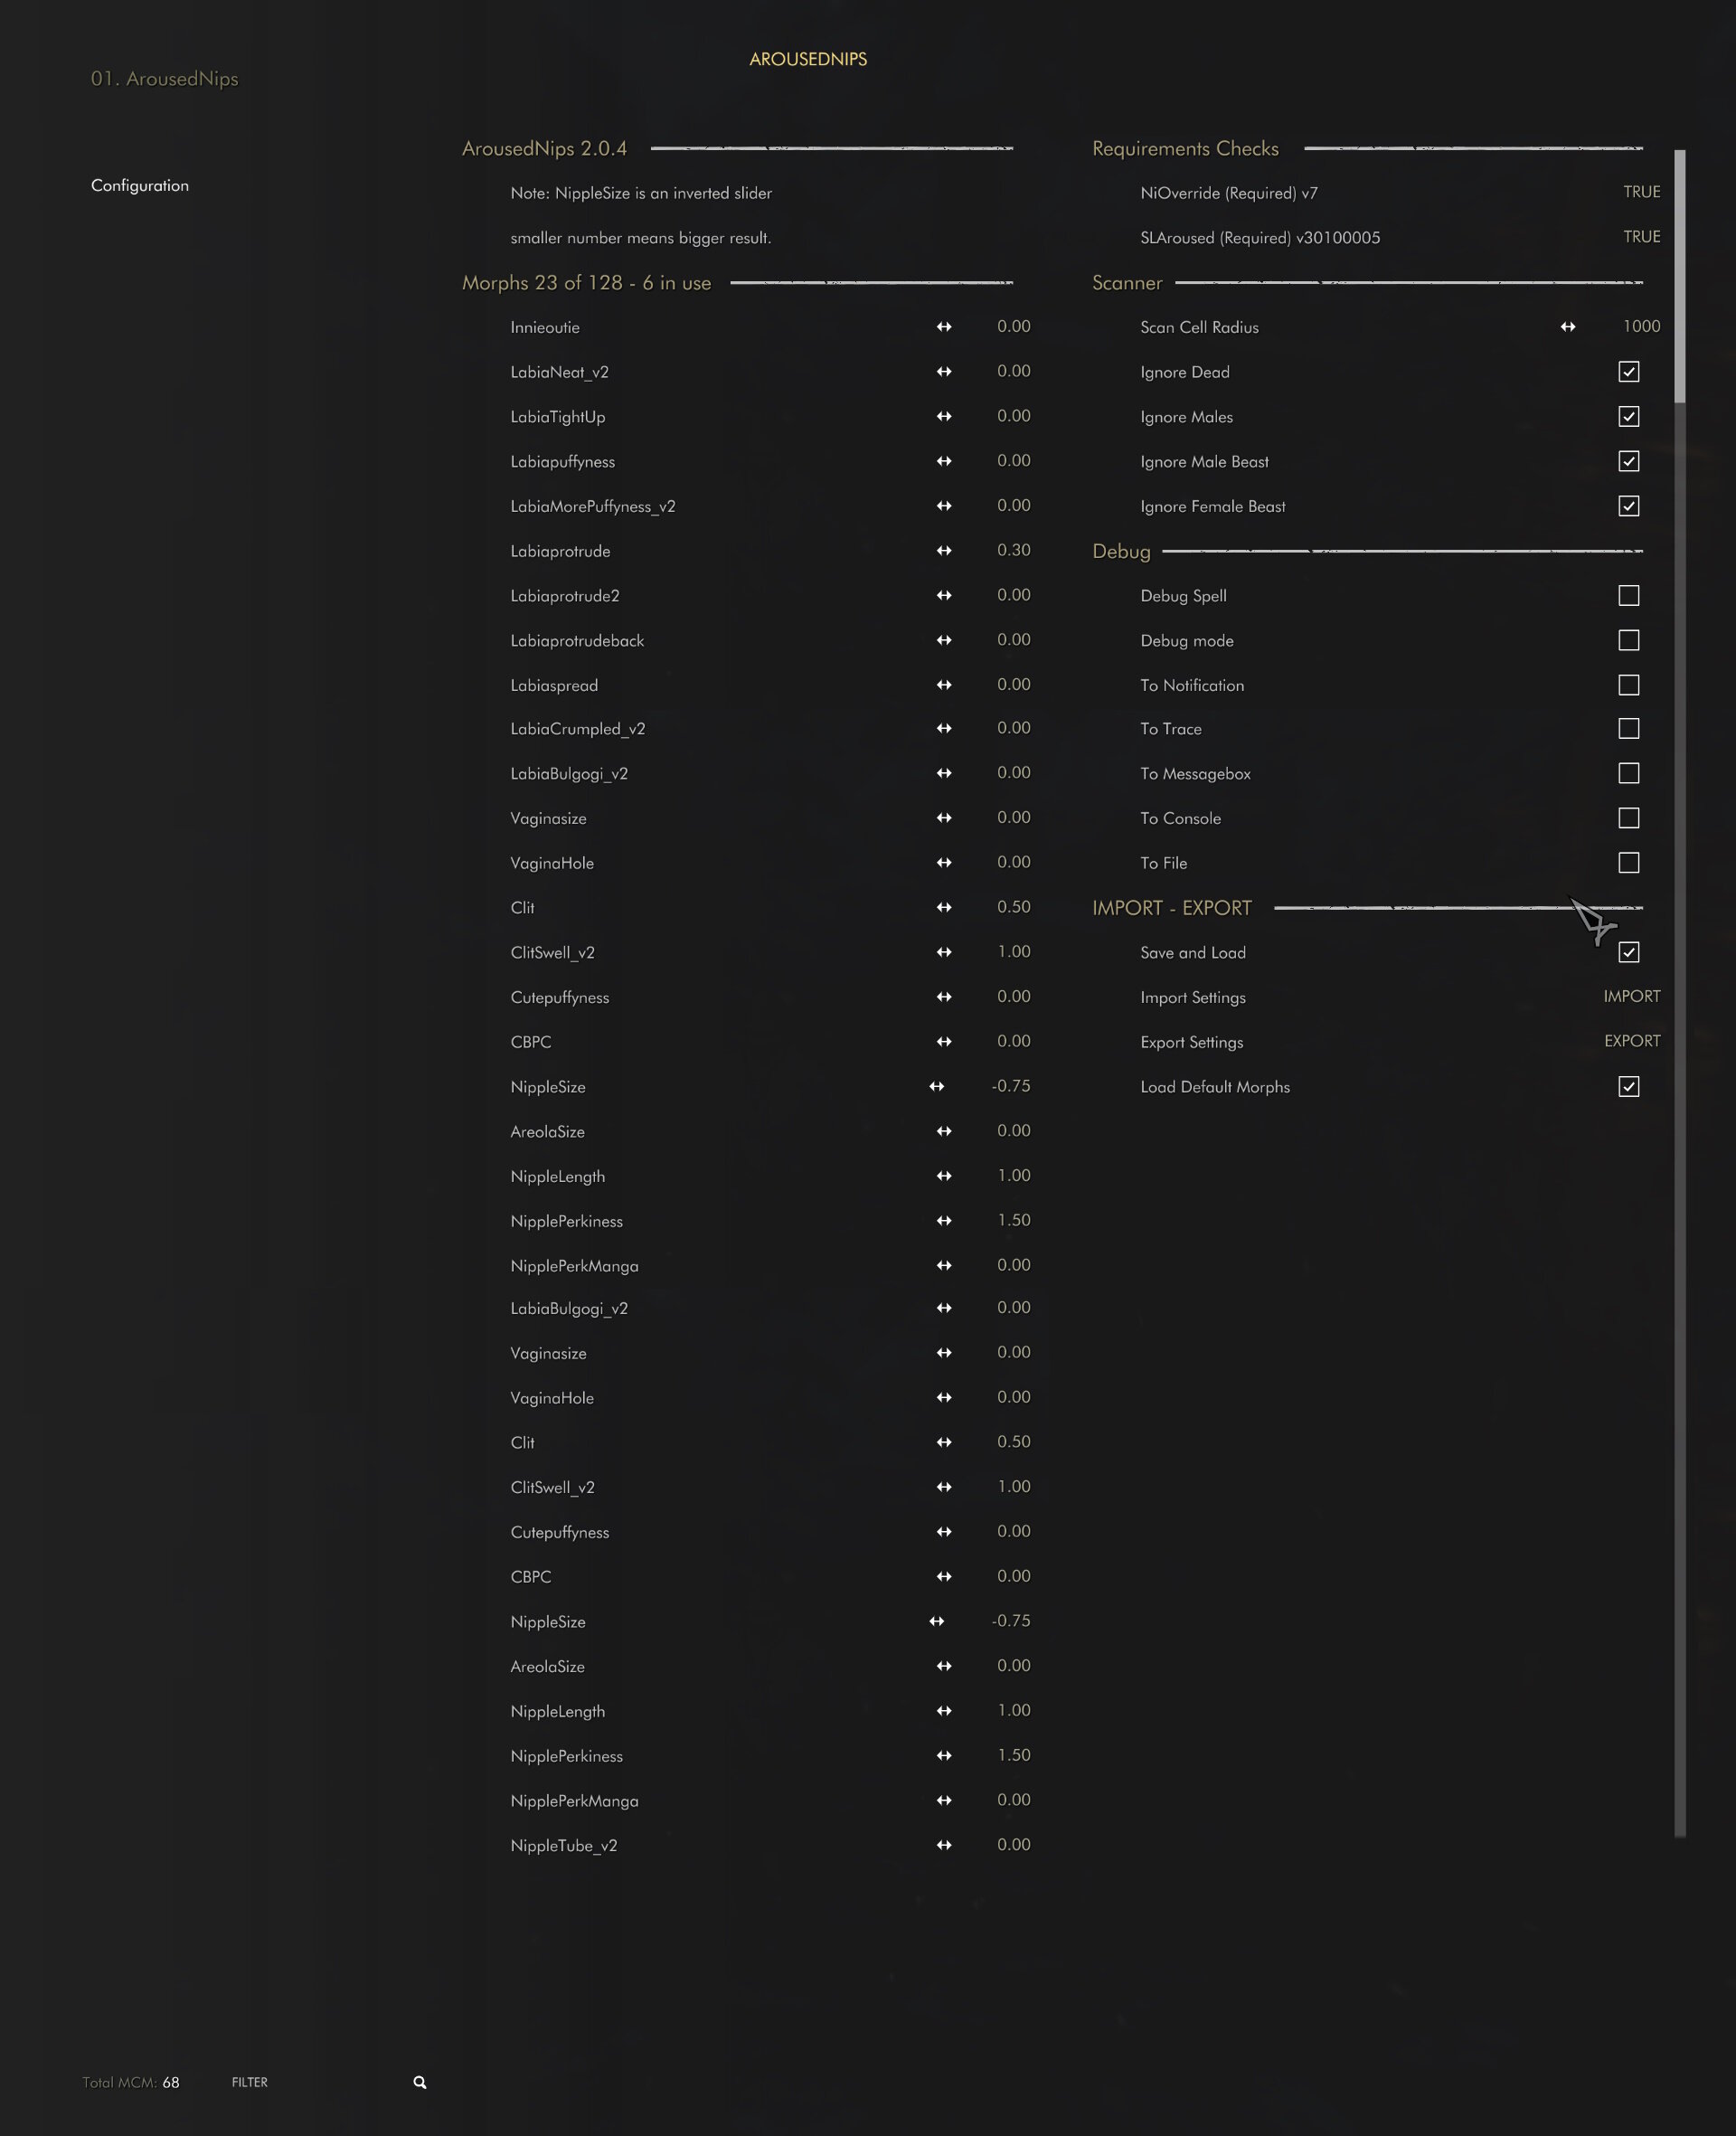Enable the Debug mode checkbox
1736x2136 pixels.
tap(1628, 640)
